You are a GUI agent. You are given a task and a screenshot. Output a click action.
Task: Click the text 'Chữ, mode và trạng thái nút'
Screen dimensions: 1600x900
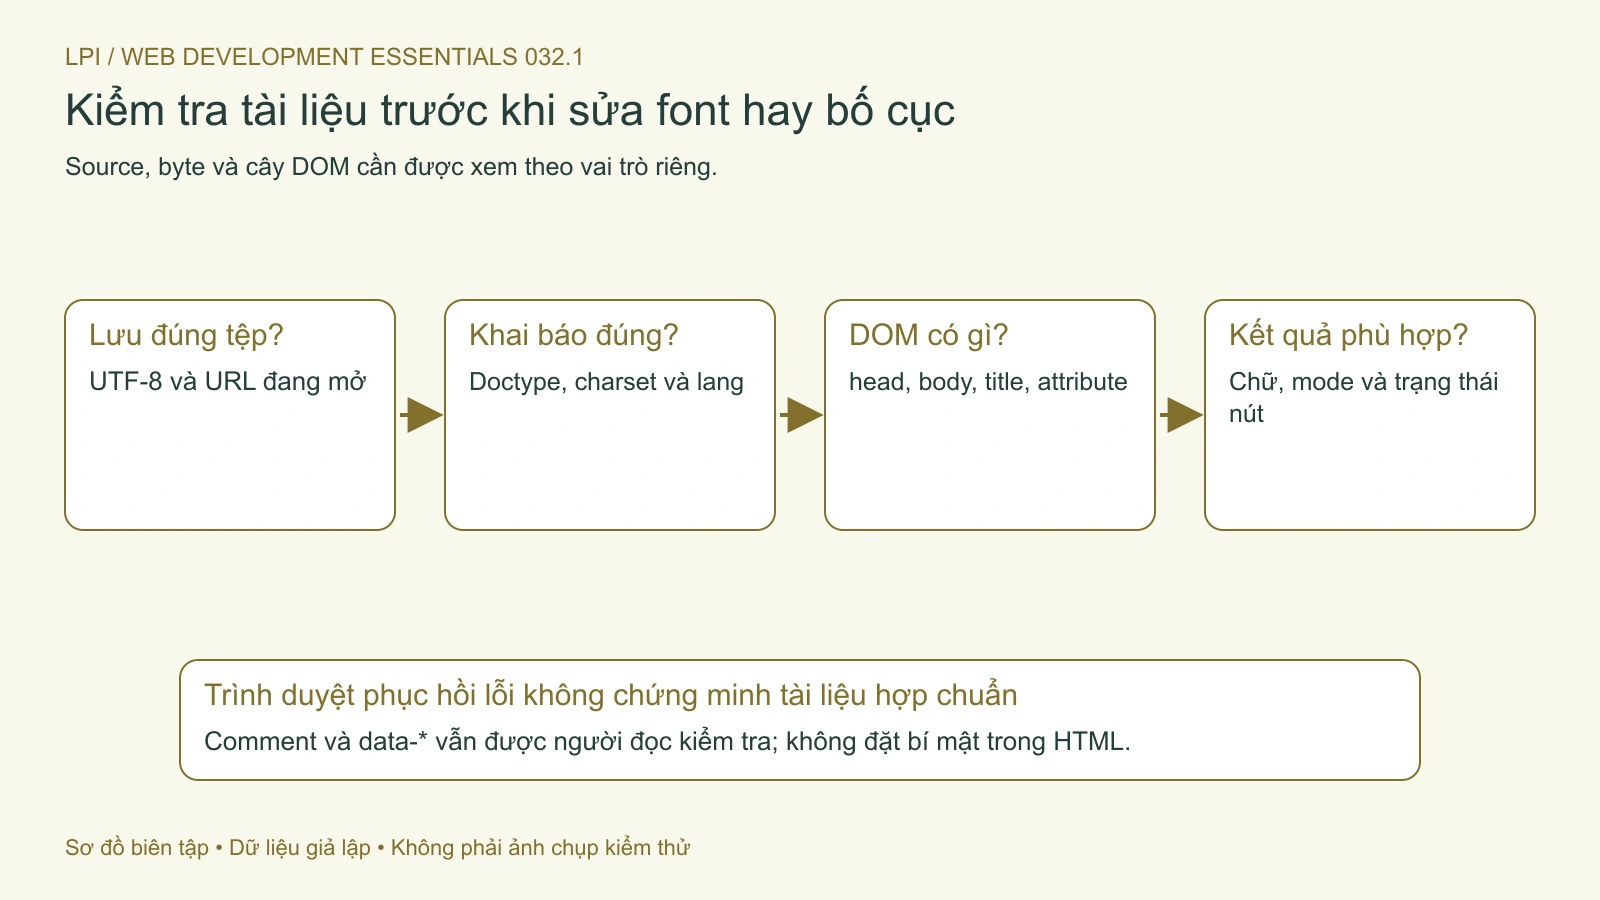point(1364,398)
